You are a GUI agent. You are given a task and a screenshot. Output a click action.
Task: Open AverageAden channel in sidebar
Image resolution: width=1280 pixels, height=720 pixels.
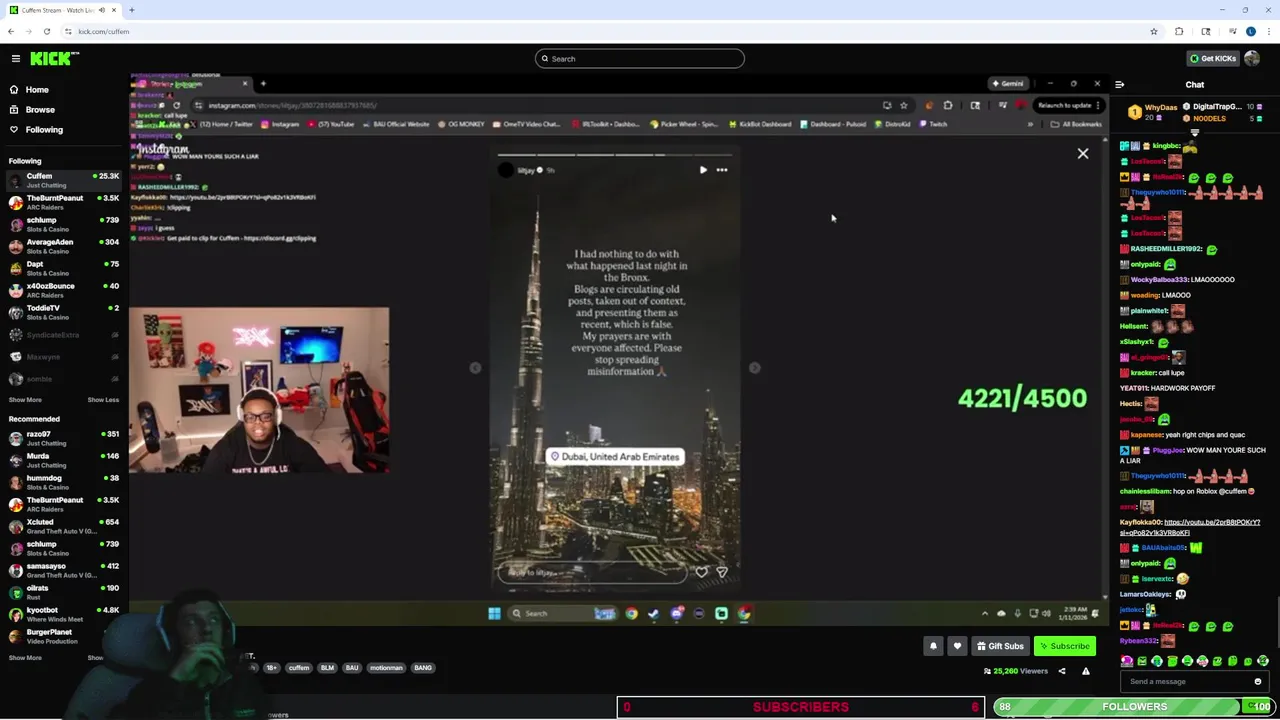[63, 246]
